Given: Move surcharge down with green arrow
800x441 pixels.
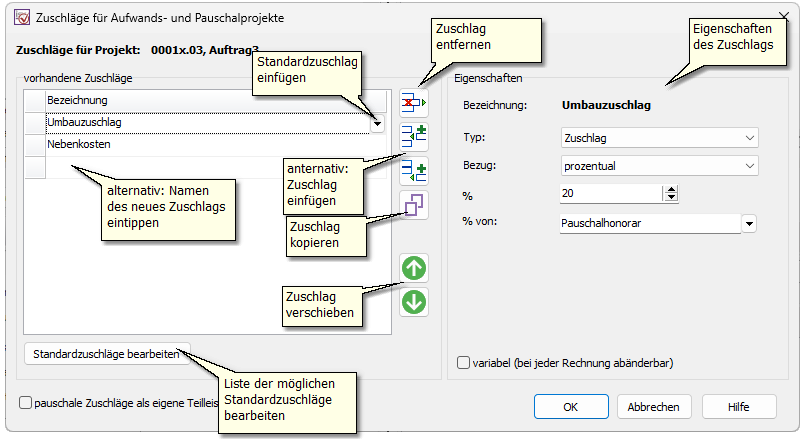Looking at the screenshot, I should (x=413, y=301).
